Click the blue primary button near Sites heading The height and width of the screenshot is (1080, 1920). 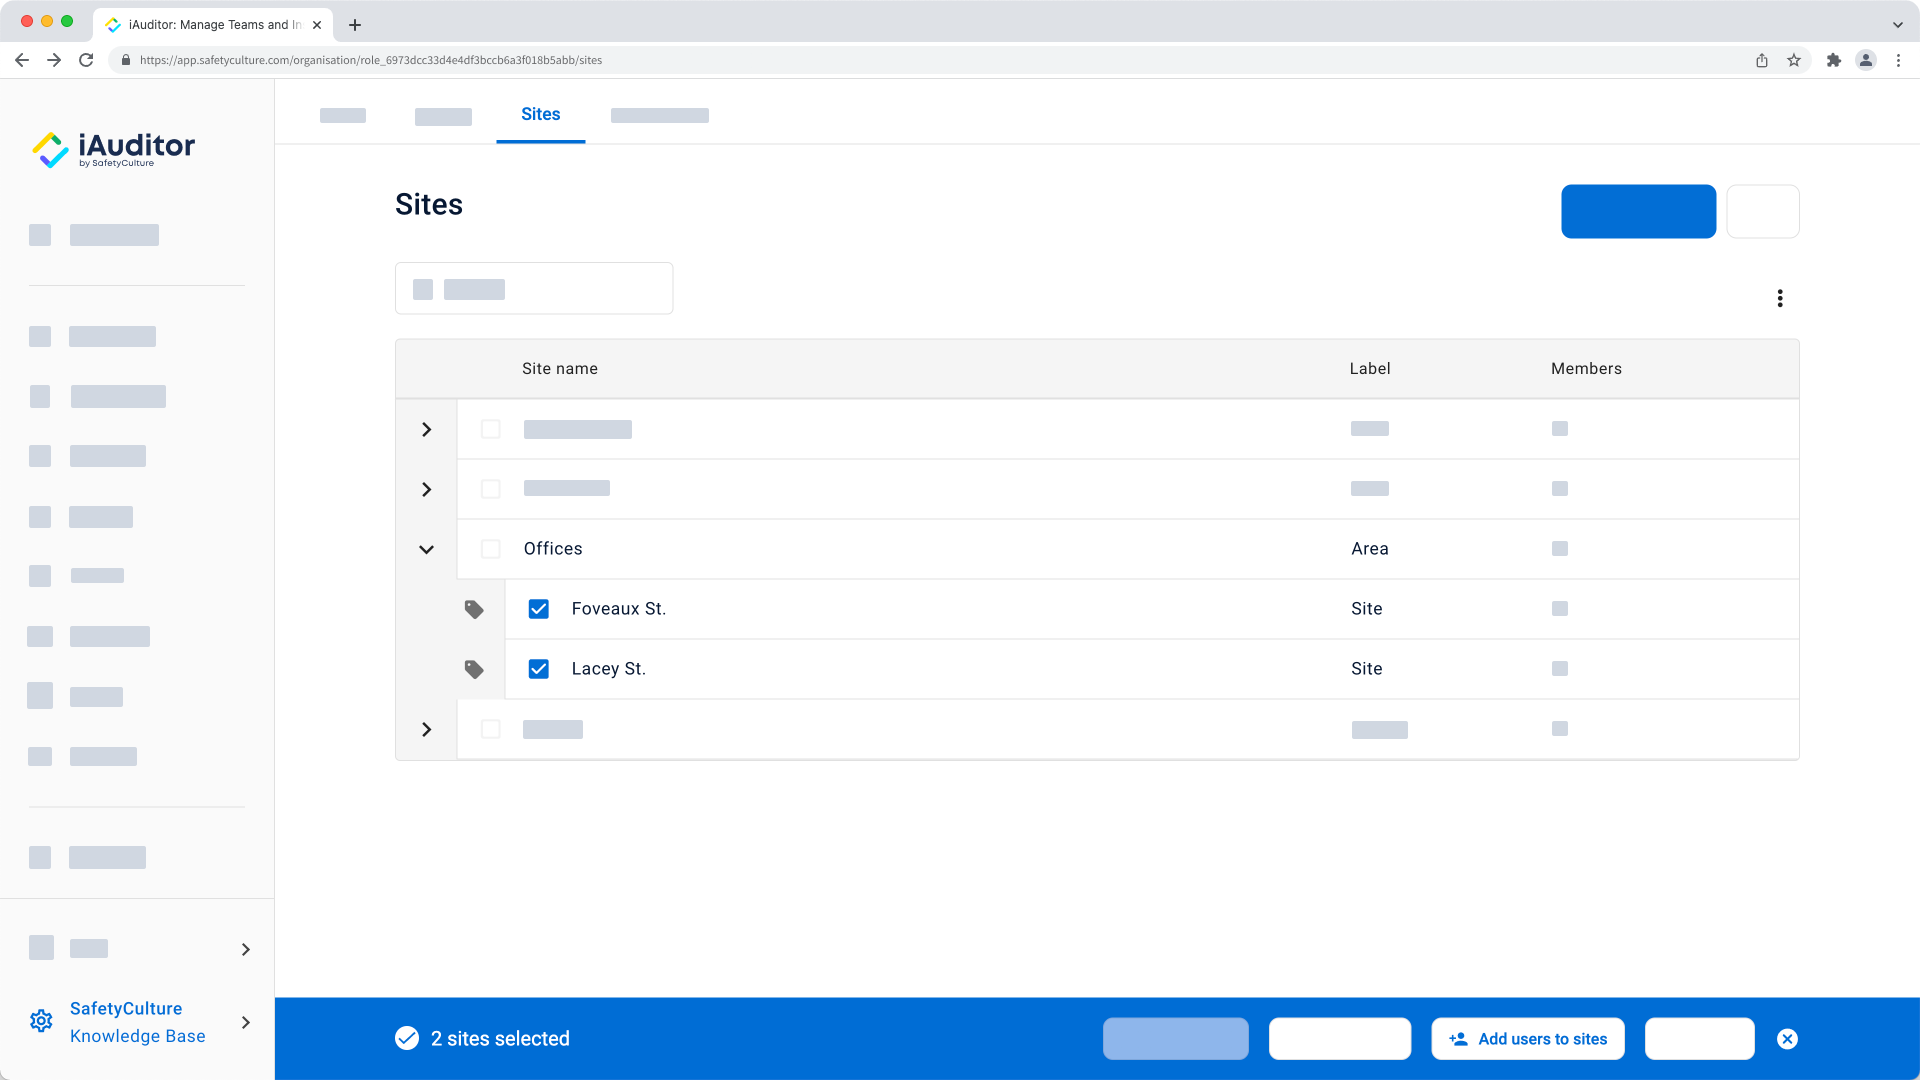click(1638, 211)
